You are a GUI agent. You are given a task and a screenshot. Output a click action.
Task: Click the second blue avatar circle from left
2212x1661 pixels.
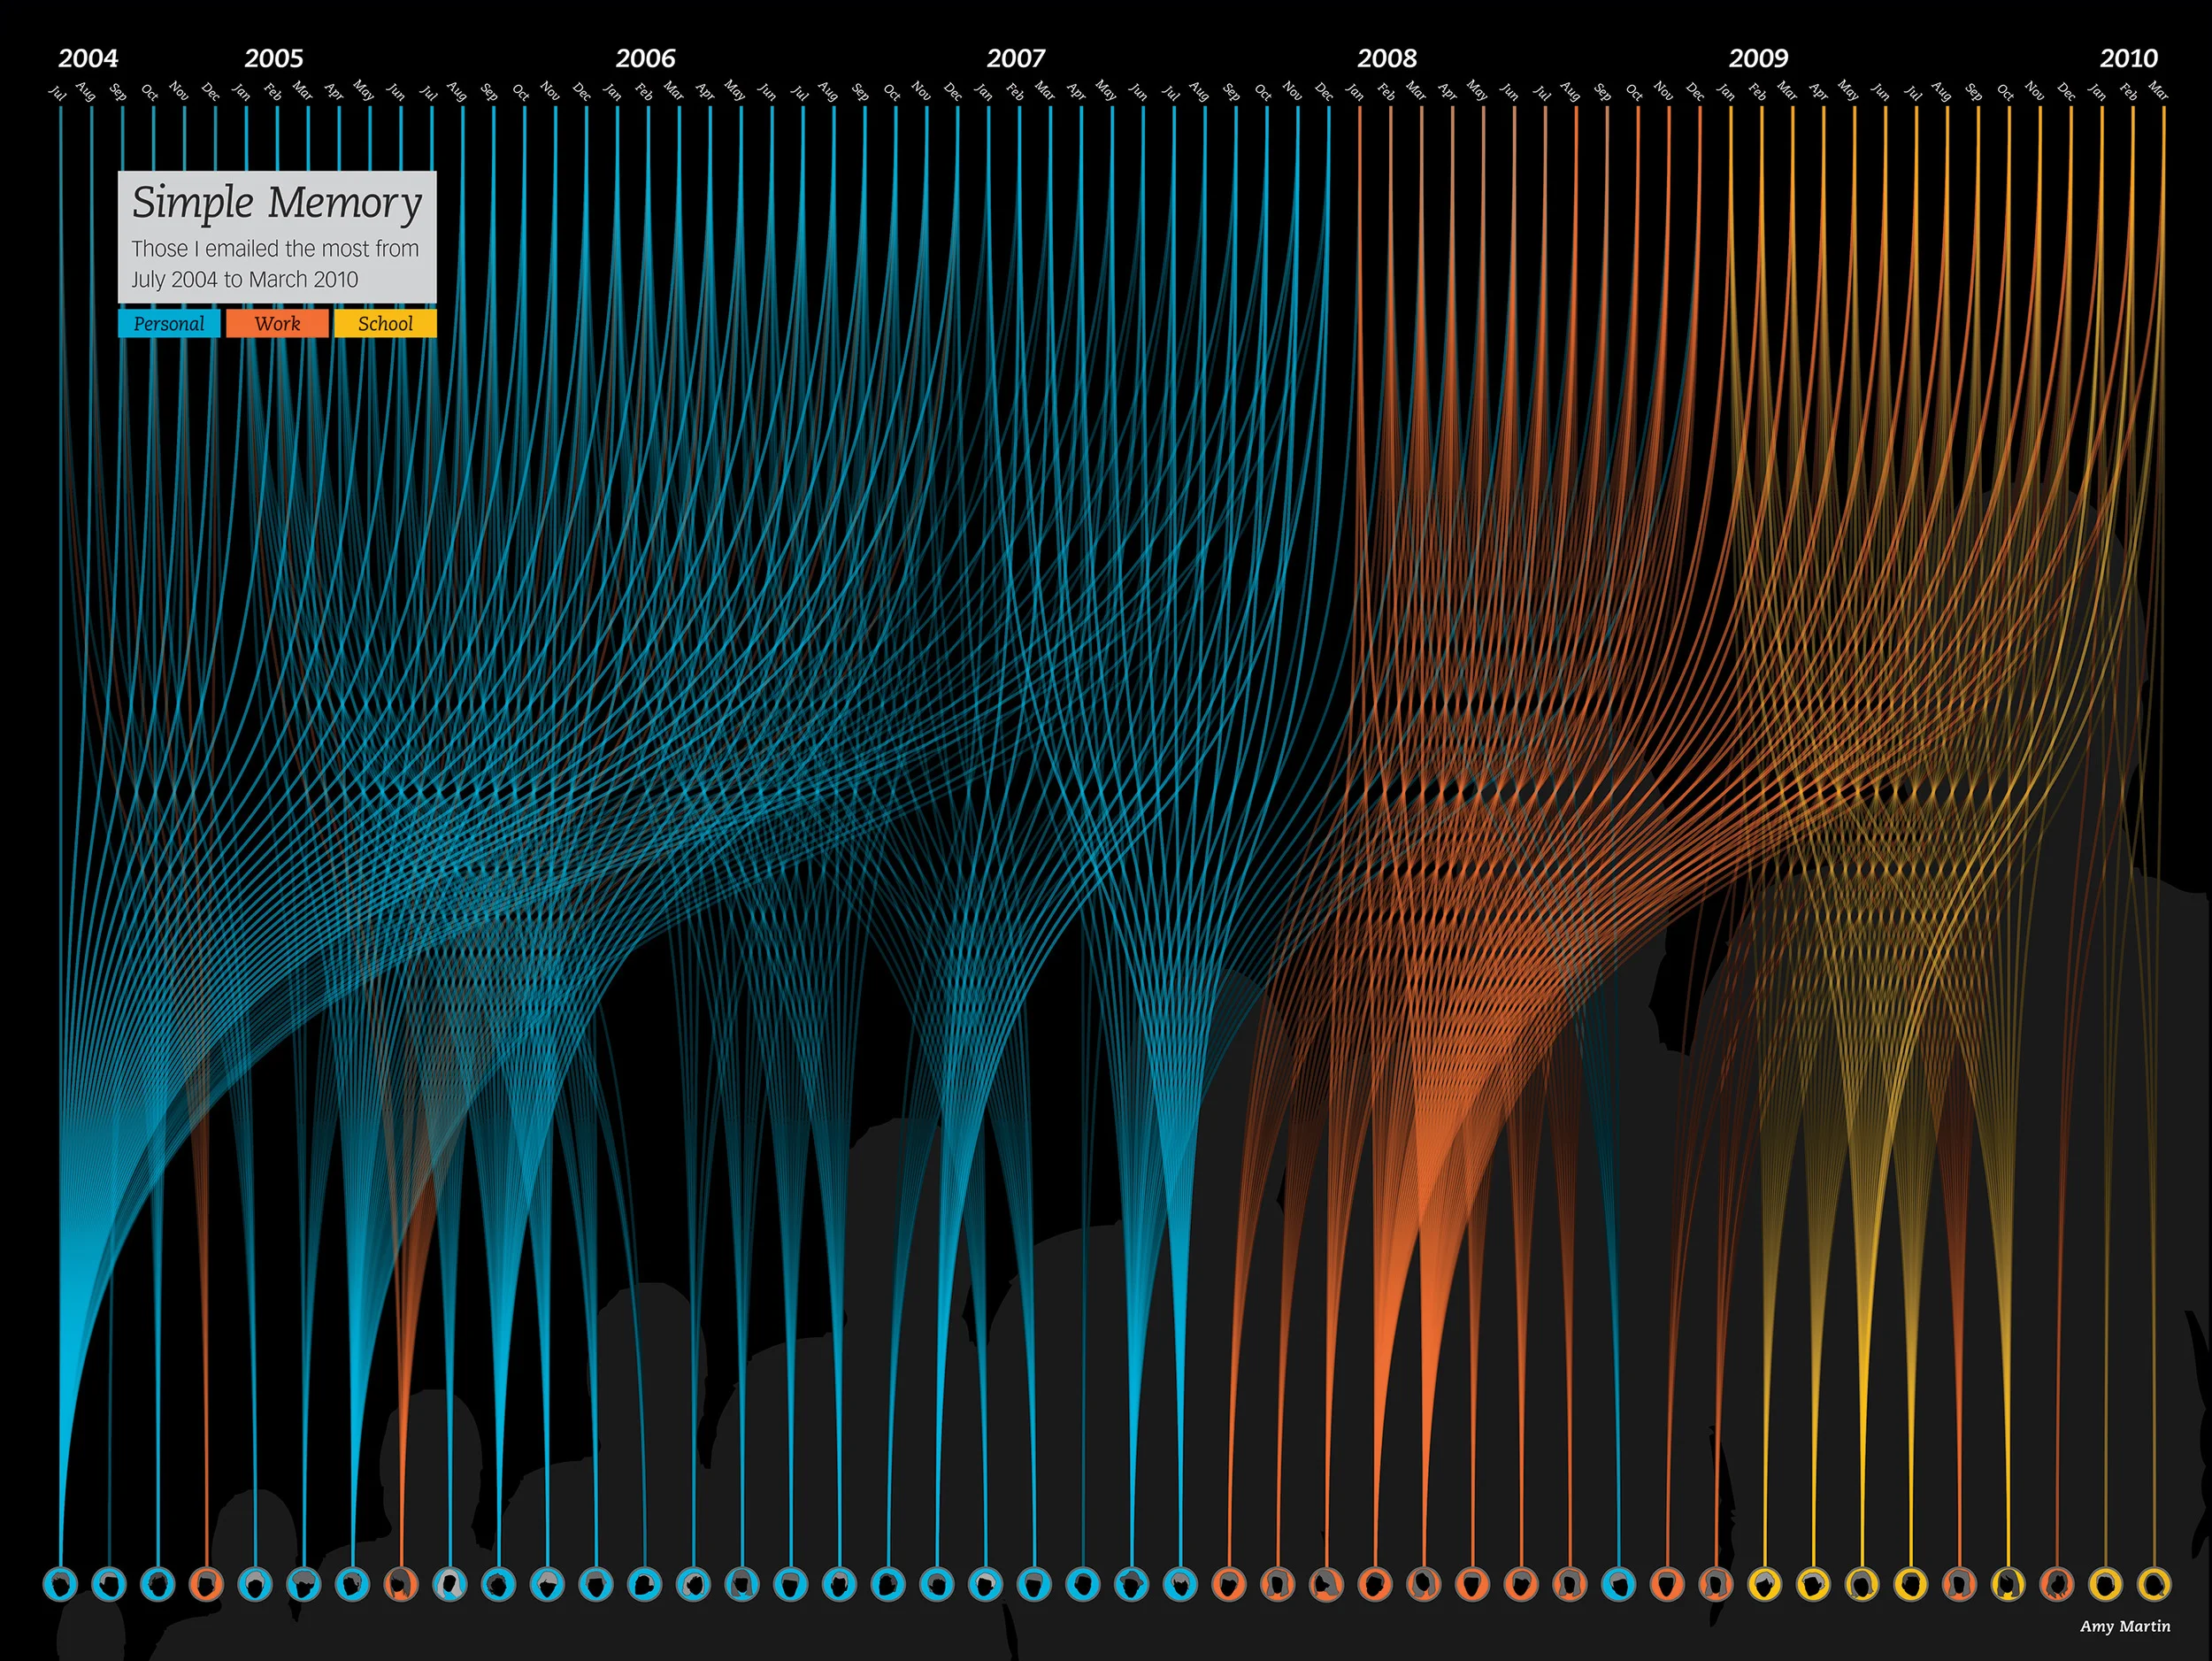(110, 1584)
